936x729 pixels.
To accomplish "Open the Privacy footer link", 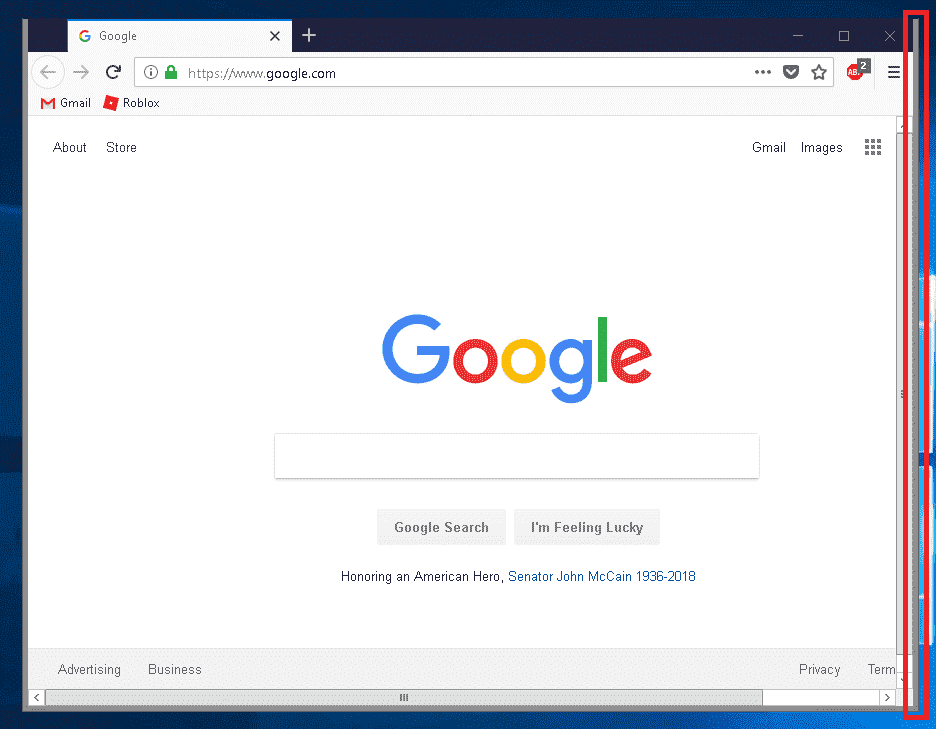I will tap(819, 669).
